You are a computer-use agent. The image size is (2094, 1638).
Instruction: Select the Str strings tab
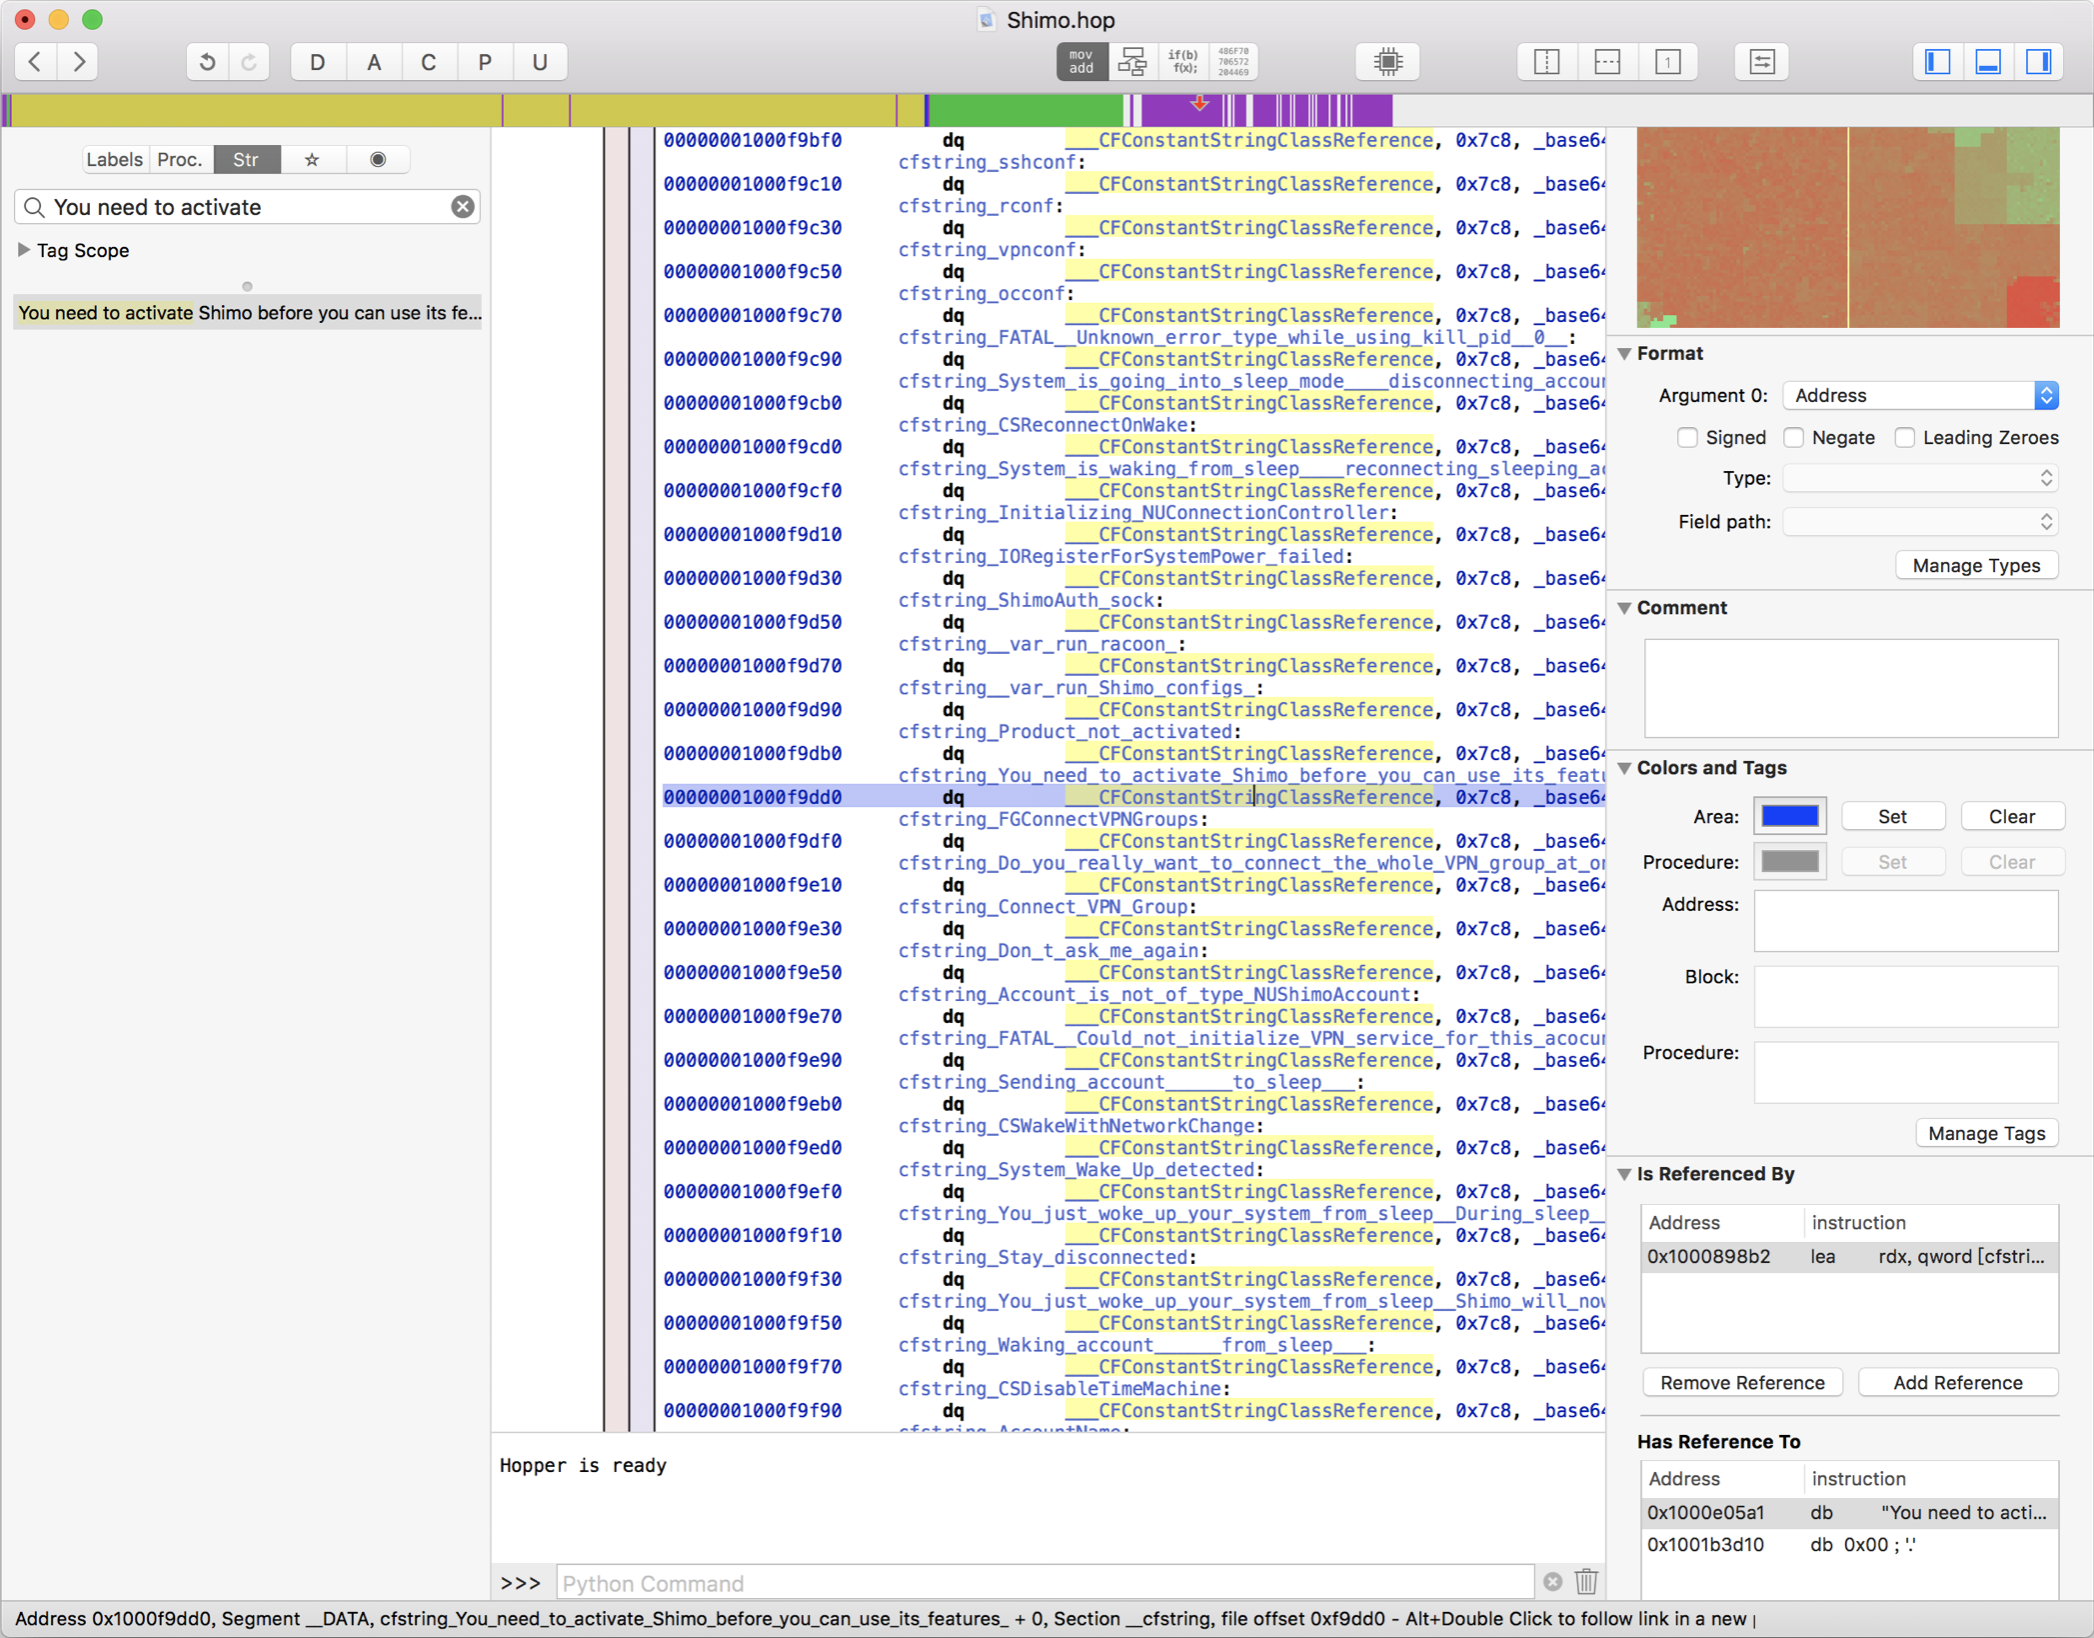[246, 160]
